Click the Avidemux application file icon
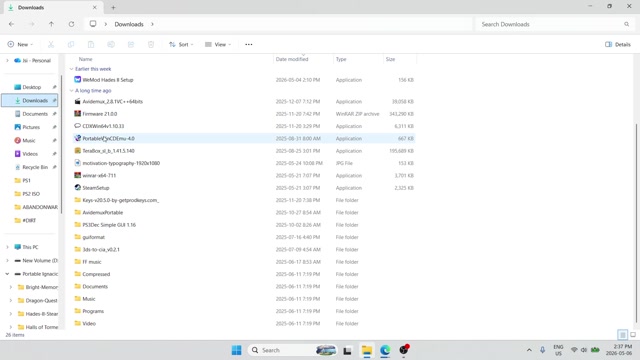640x360 pixels. (x=78, y=101)
